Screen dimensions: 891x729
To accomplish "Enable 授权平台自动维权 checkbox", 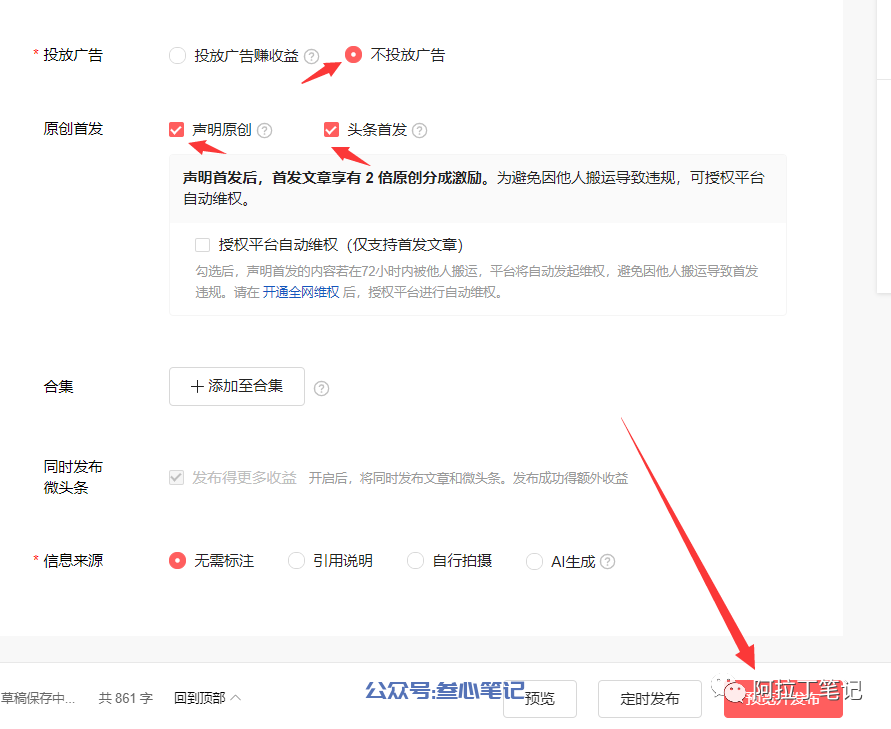I will (203, 245).
